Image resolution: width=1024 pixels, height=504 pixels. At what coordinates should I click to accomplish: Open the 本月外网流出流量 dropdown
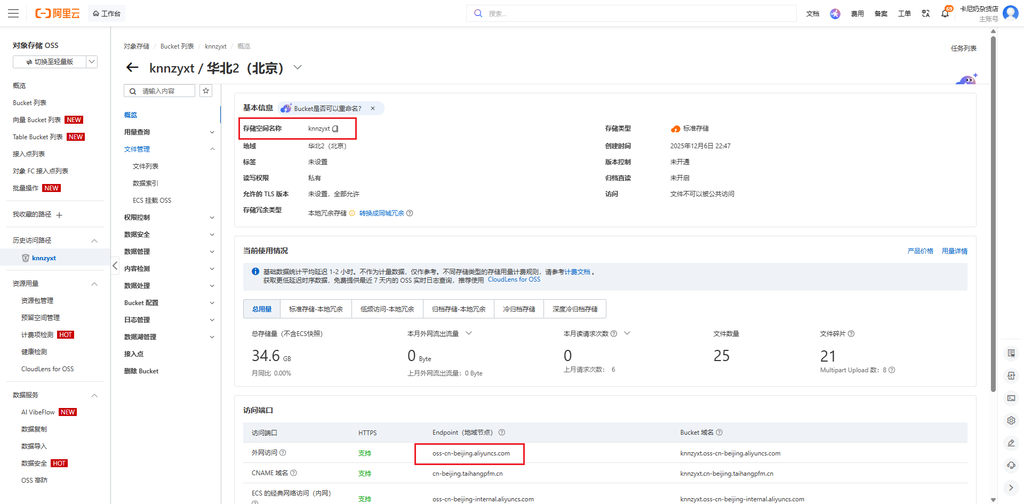point(468,334)
